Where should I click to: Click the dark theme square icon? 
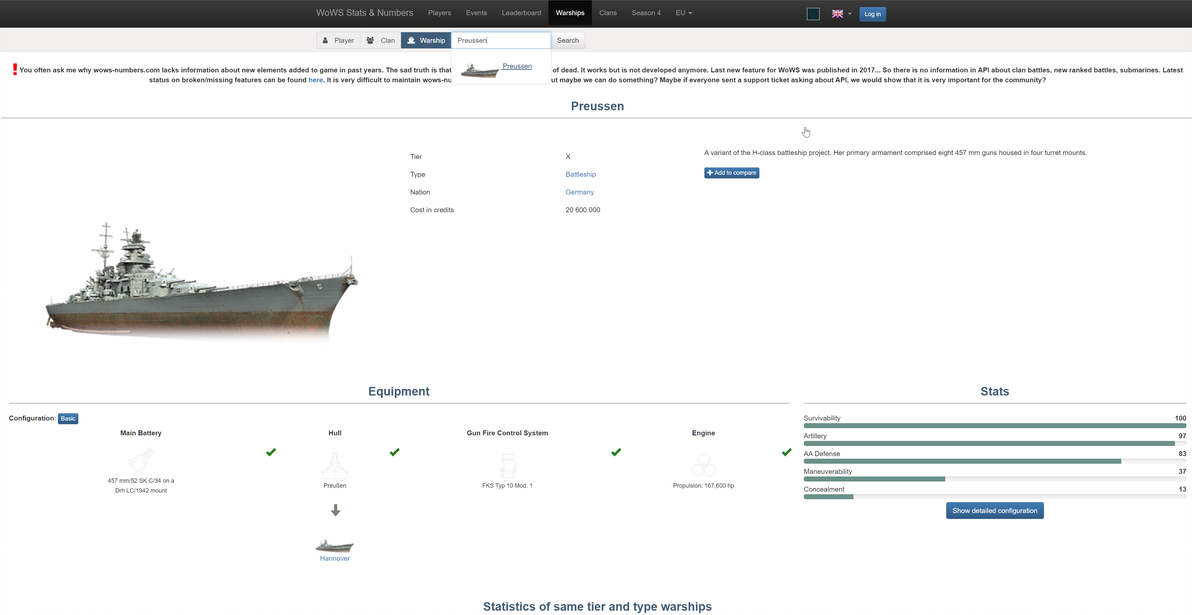[x=813, y=14]
